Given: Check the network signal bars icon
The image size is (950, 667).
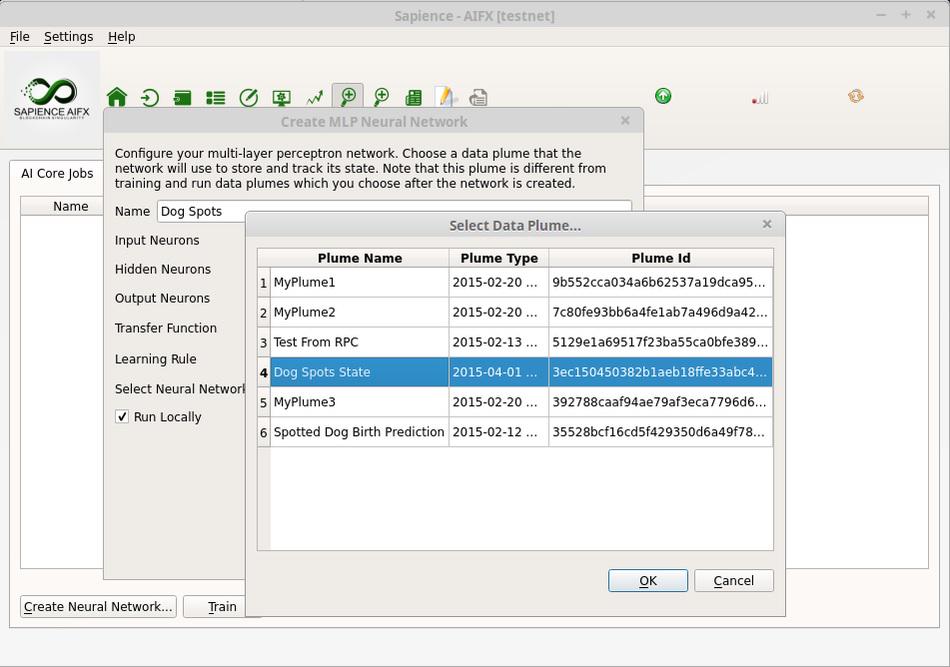Looking at the screenshot, I should click(x=760, y=98).
